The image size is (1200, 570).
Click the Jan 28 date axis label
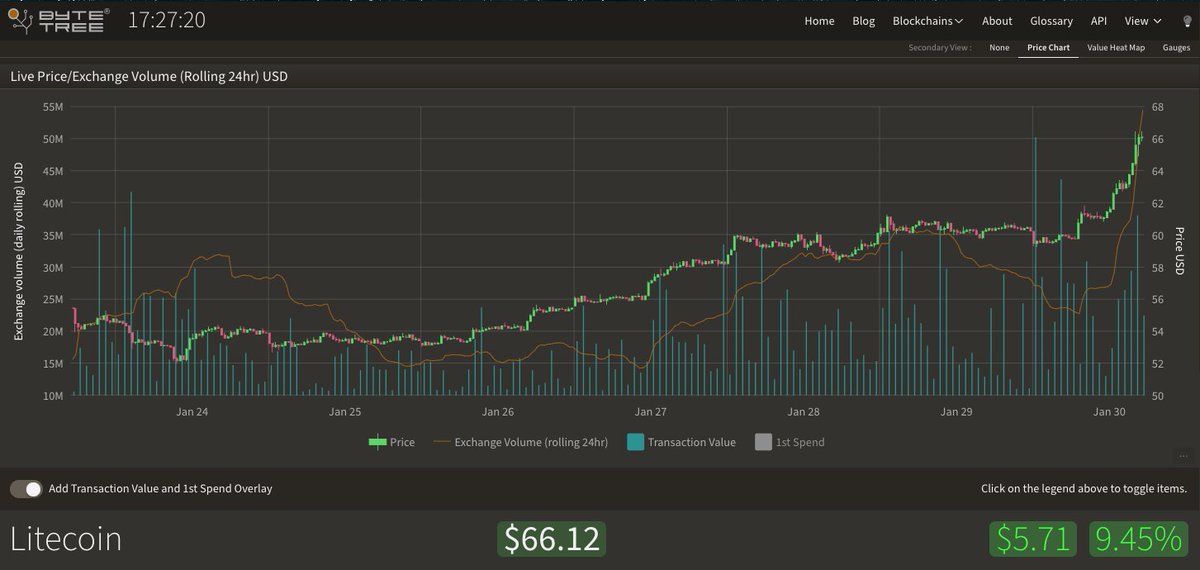804,411
